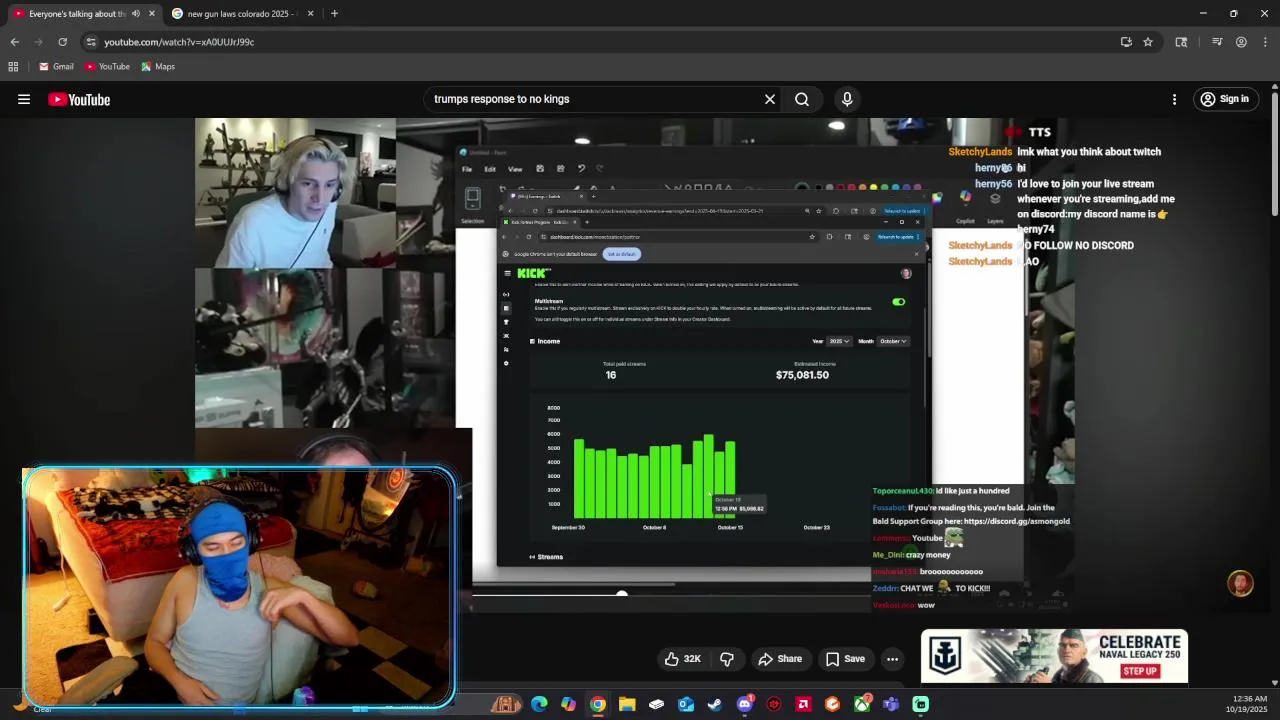This screenshot has height=720, width=1280.
Task: Open YouTube's hamburger guide menu
Action: coord(24,99)
